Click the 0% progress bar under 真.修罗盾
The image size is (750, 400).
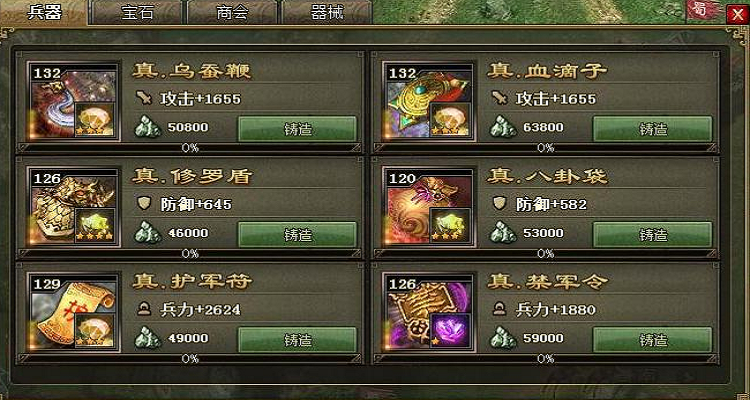click(190, 254)
